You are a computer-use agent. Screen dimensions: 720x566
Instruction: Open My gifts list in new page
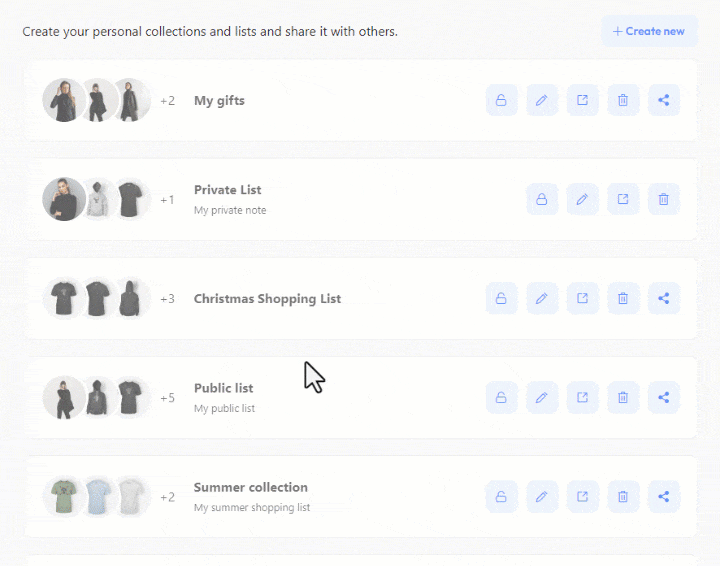click(582, 100)
